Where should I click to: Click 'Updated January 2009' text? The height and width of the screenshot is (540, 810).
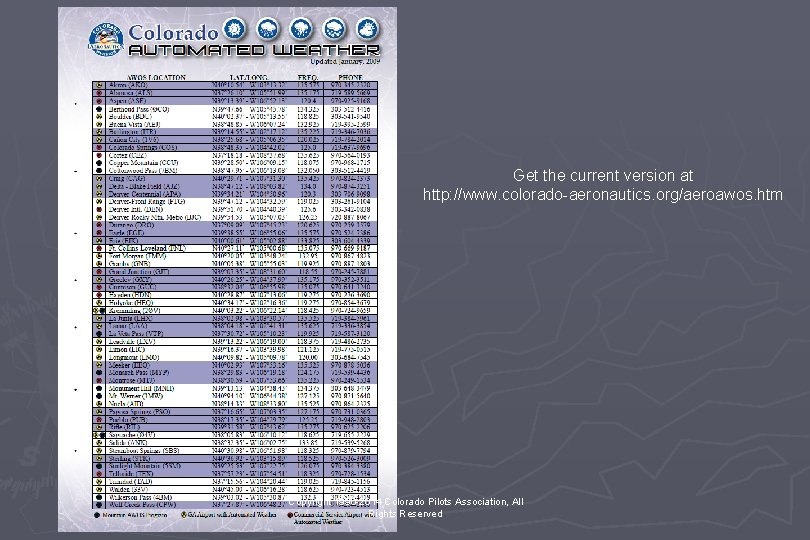coord(346,61)
